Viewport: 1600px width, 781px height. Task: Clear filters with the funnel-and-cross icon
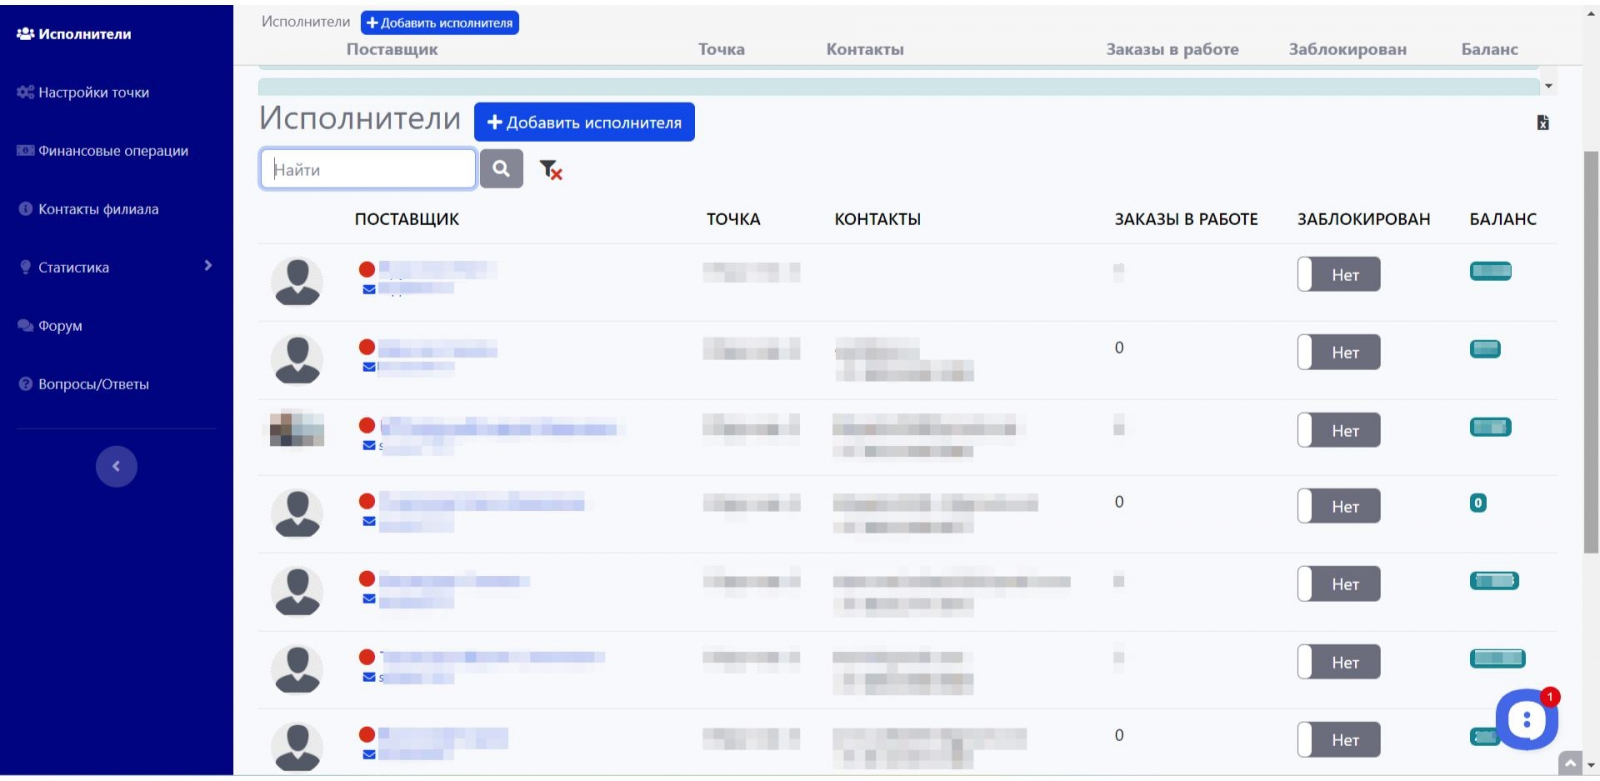coord(551,170)
